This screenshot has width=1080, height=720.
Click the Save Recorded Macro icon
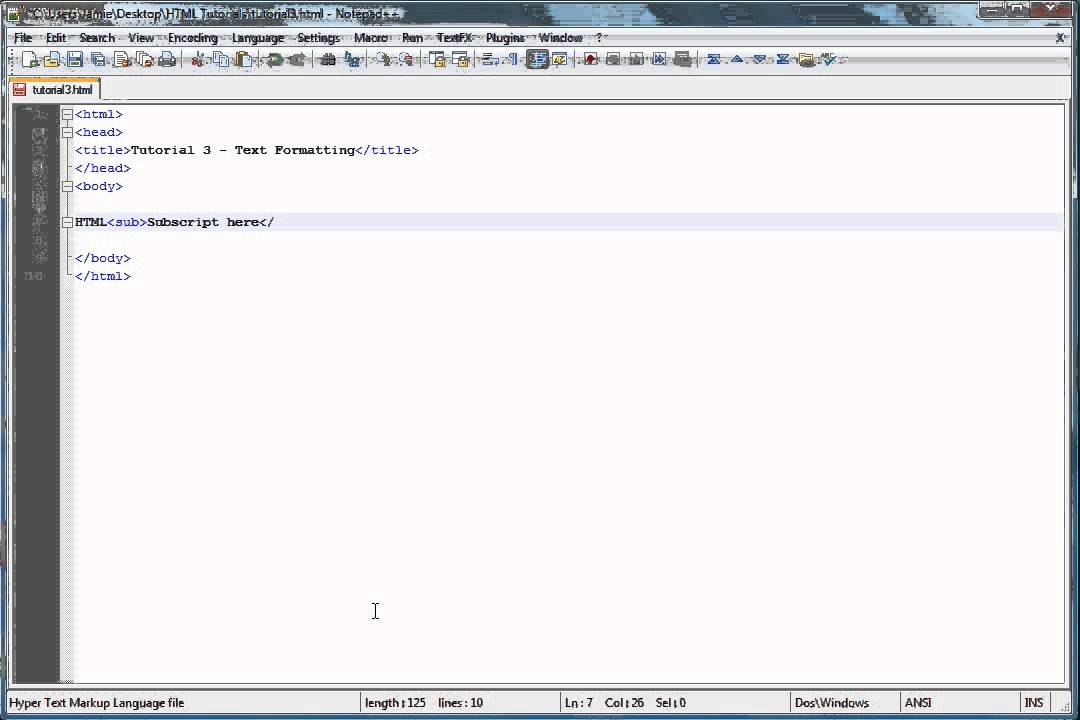pos(682,60)
